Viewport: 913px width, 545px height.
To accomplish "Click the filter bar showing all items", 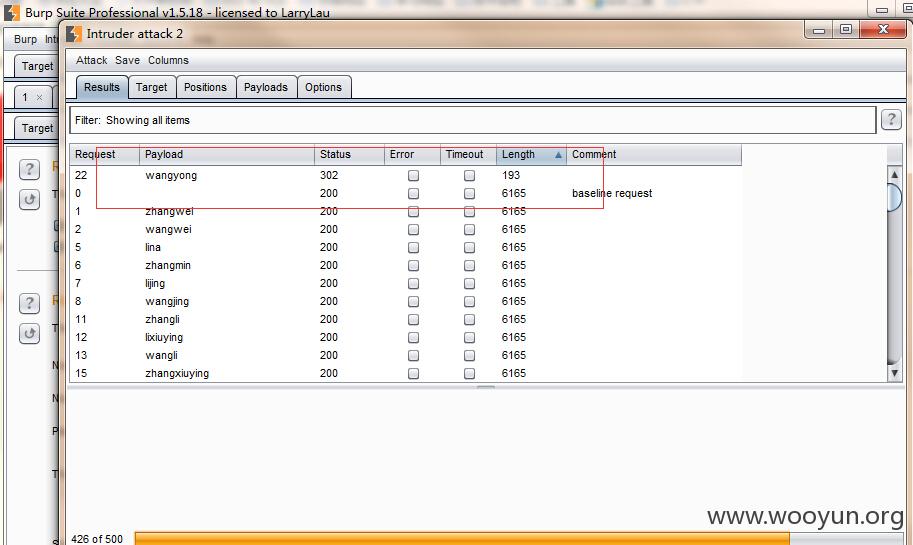I will click(x=473, y=120).
